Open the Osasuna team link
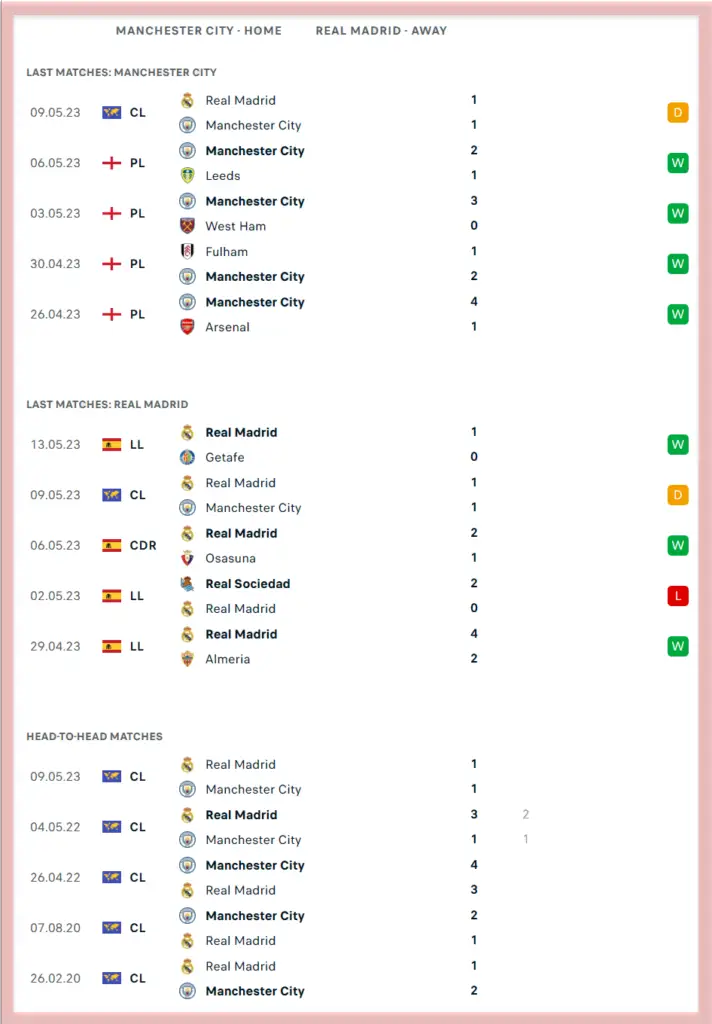This screenshot has height=1024, width=712. point(231,558)
